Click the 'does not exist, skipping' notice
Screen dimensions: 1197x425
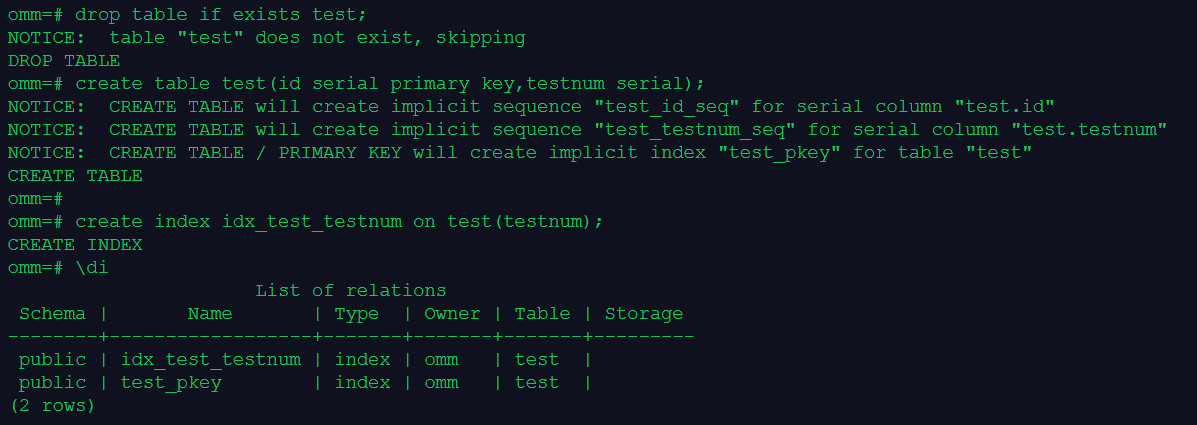tap(390, 38)
